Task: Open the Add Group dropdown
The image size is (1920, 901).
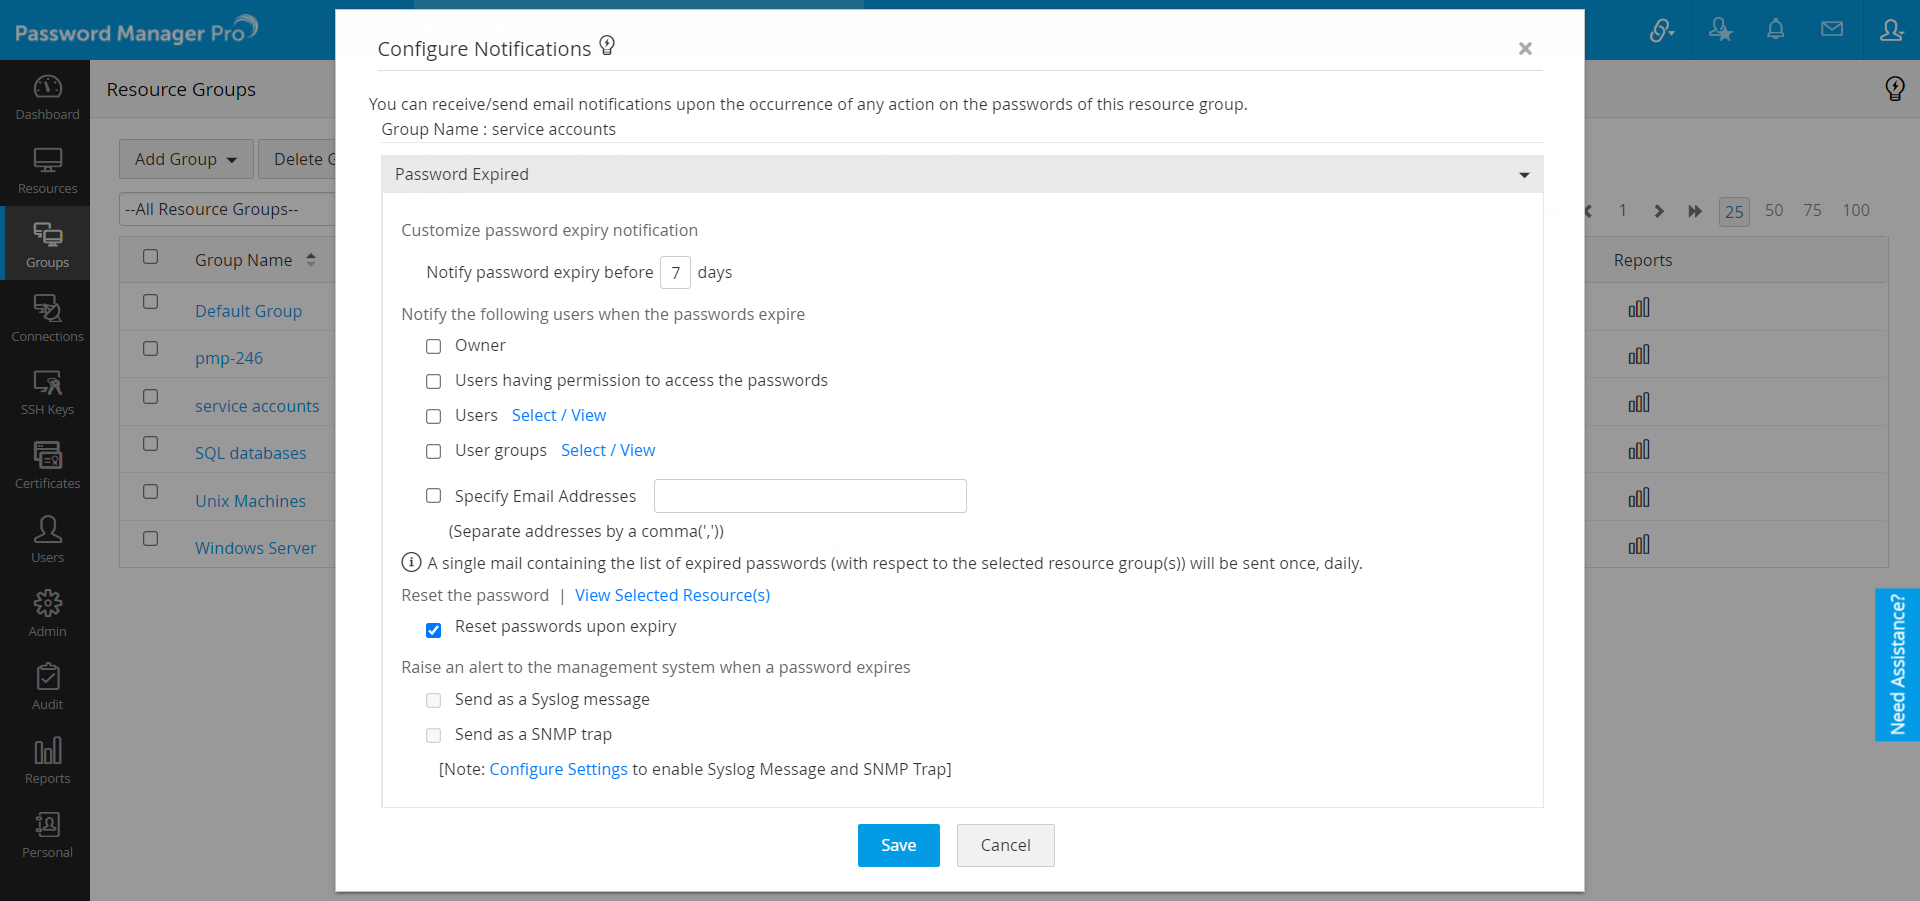Action: (x=186, y=159)
